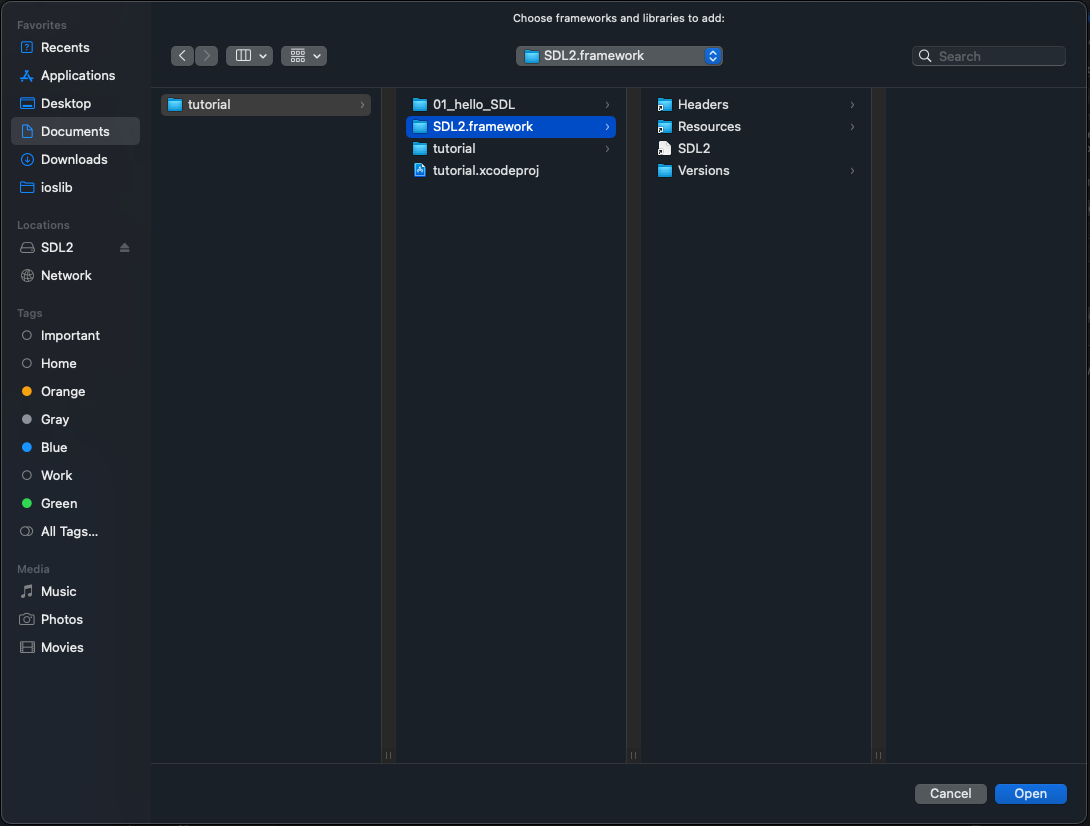
Task: Expand the Resources folder chevron
Action: pos(852,127)
